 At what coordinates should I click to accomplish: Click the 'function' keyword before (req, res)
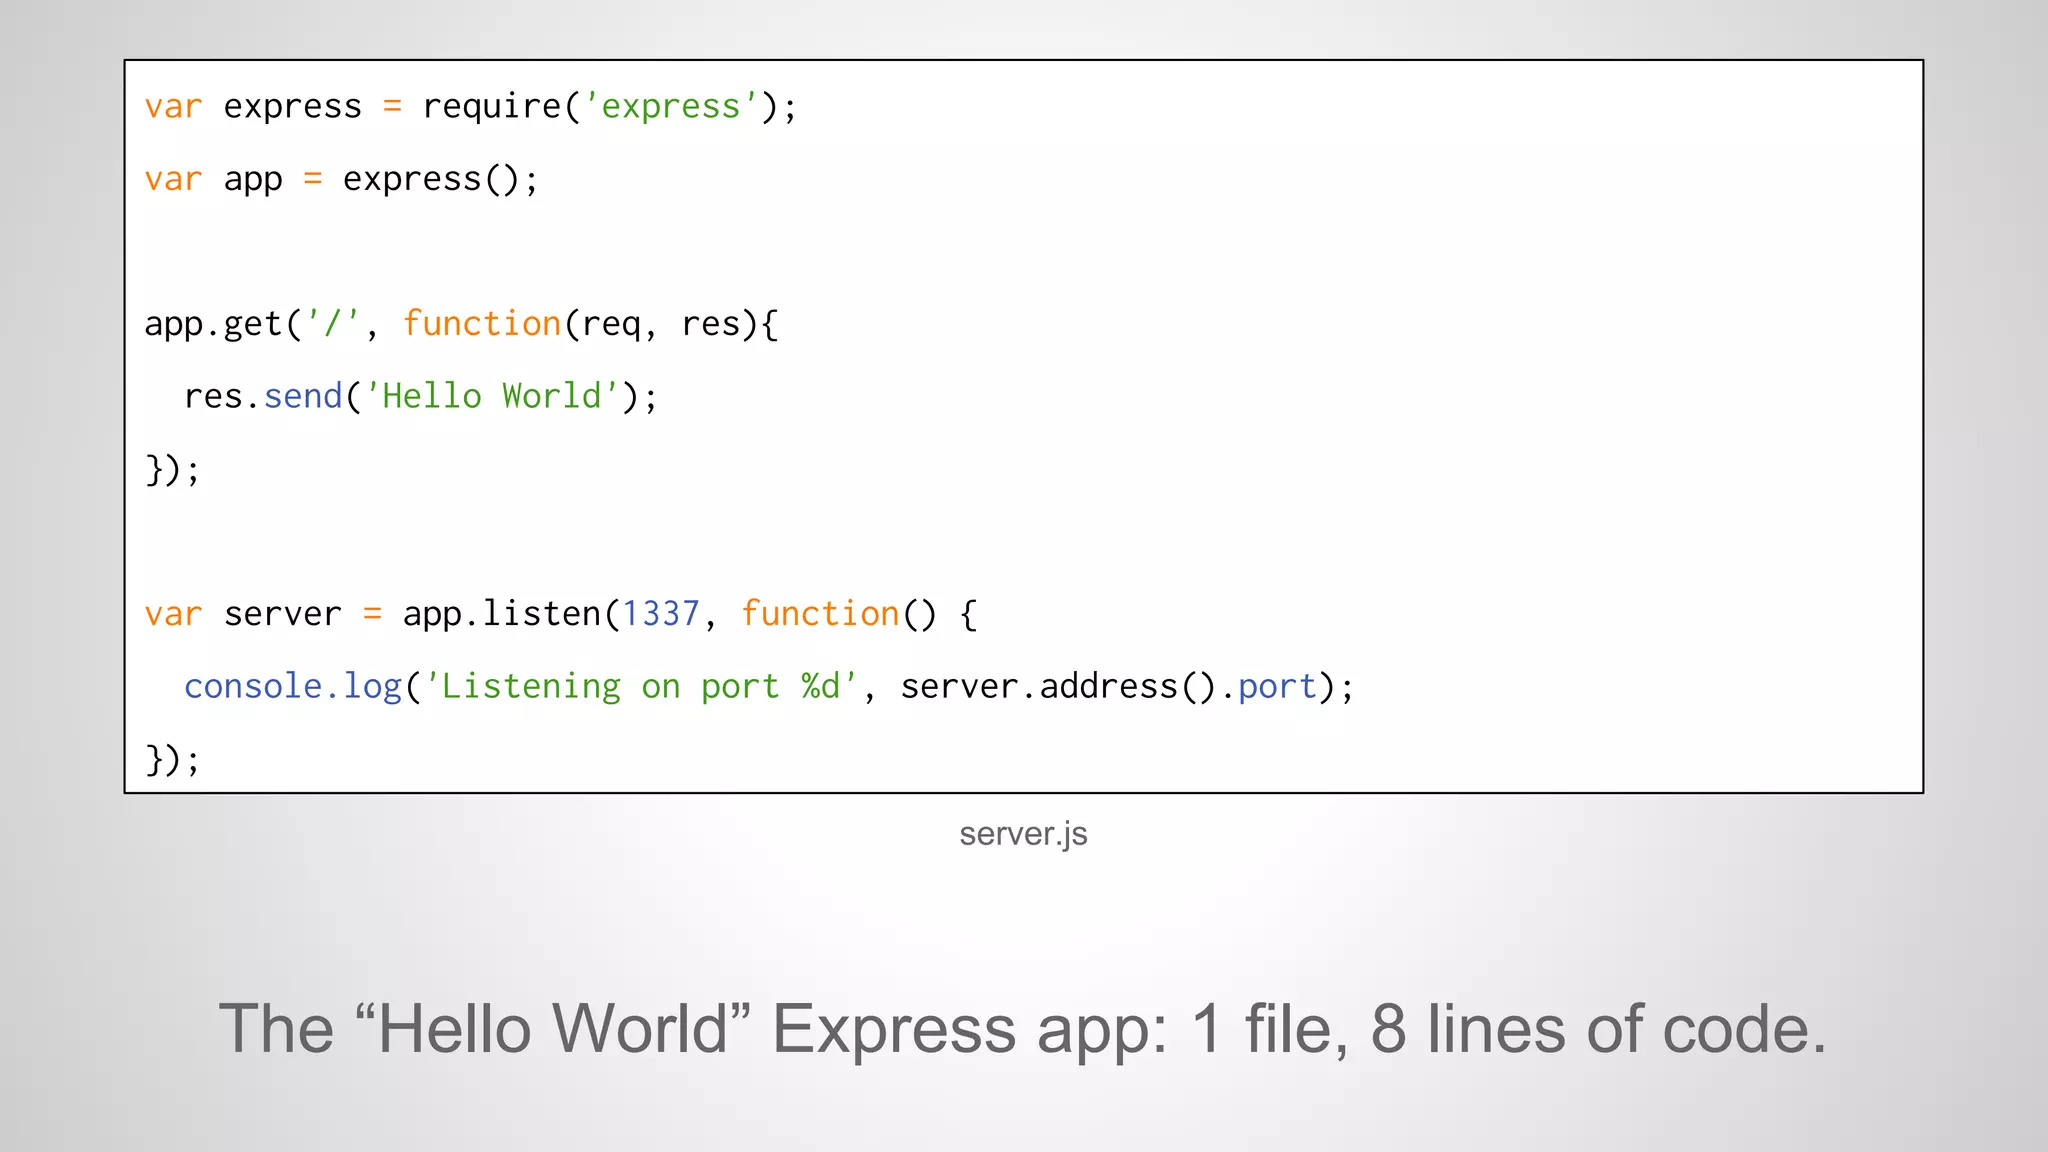tap(481, 324)
